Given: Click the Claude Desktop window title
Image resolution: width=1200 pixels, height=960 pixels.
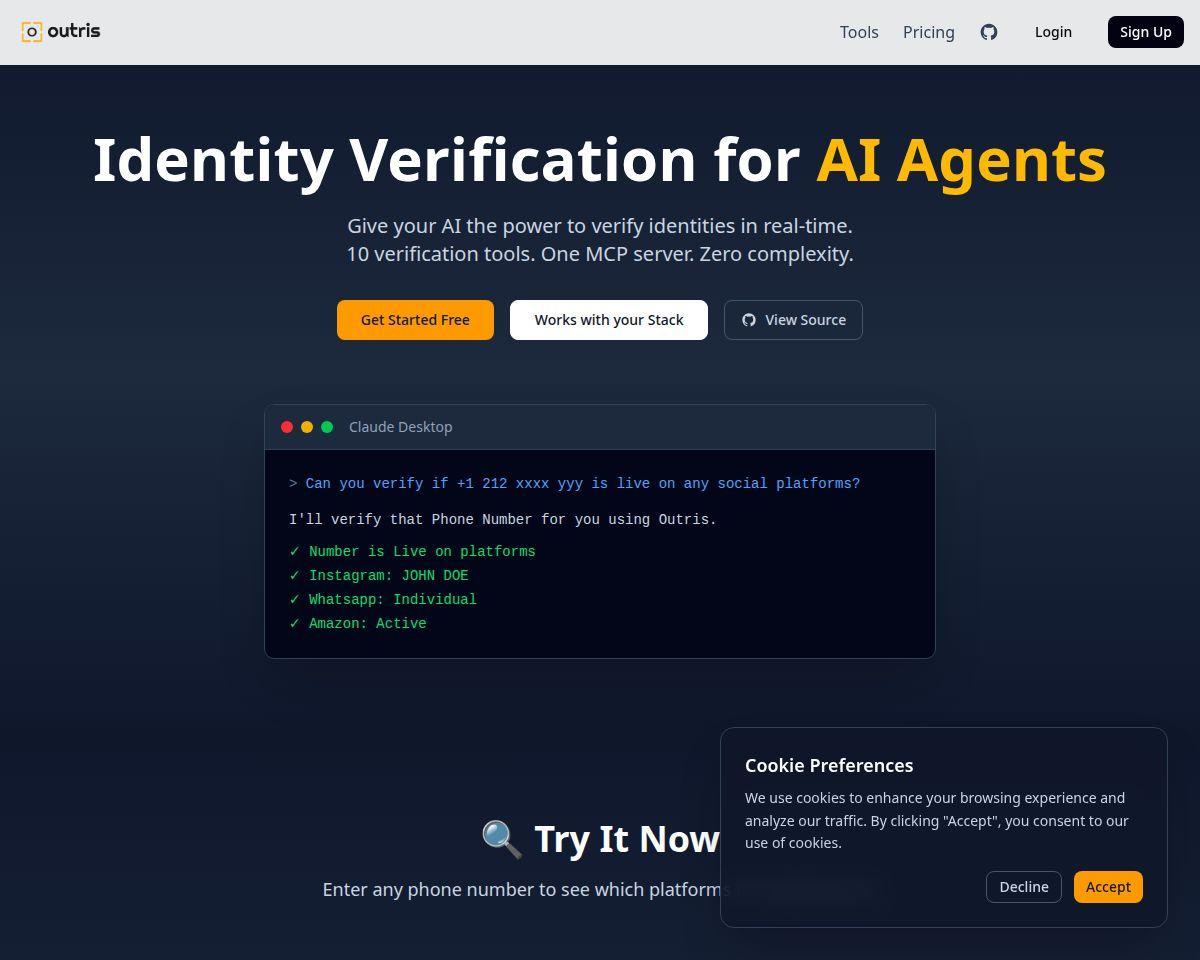Looking at the screenshot, I should point(400,427).
